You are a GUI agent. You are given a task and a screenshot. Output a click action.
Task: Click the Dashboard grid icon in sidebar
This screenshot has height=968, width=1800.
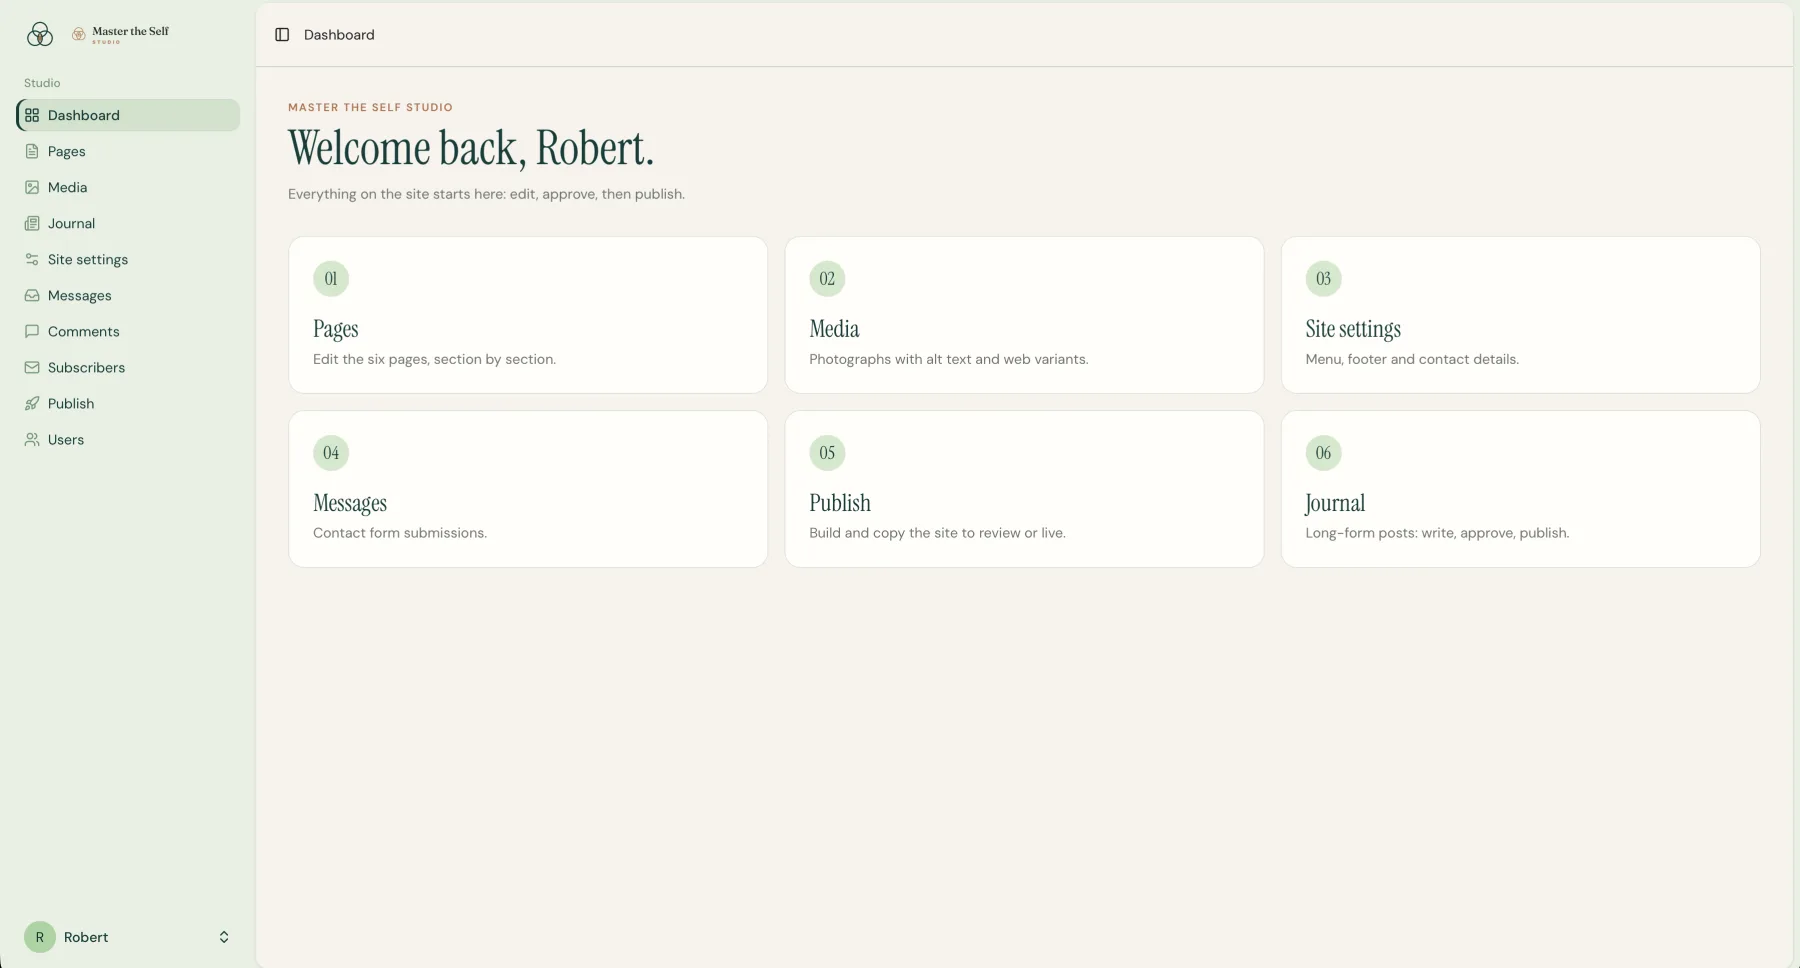click(x=32, y=115)
